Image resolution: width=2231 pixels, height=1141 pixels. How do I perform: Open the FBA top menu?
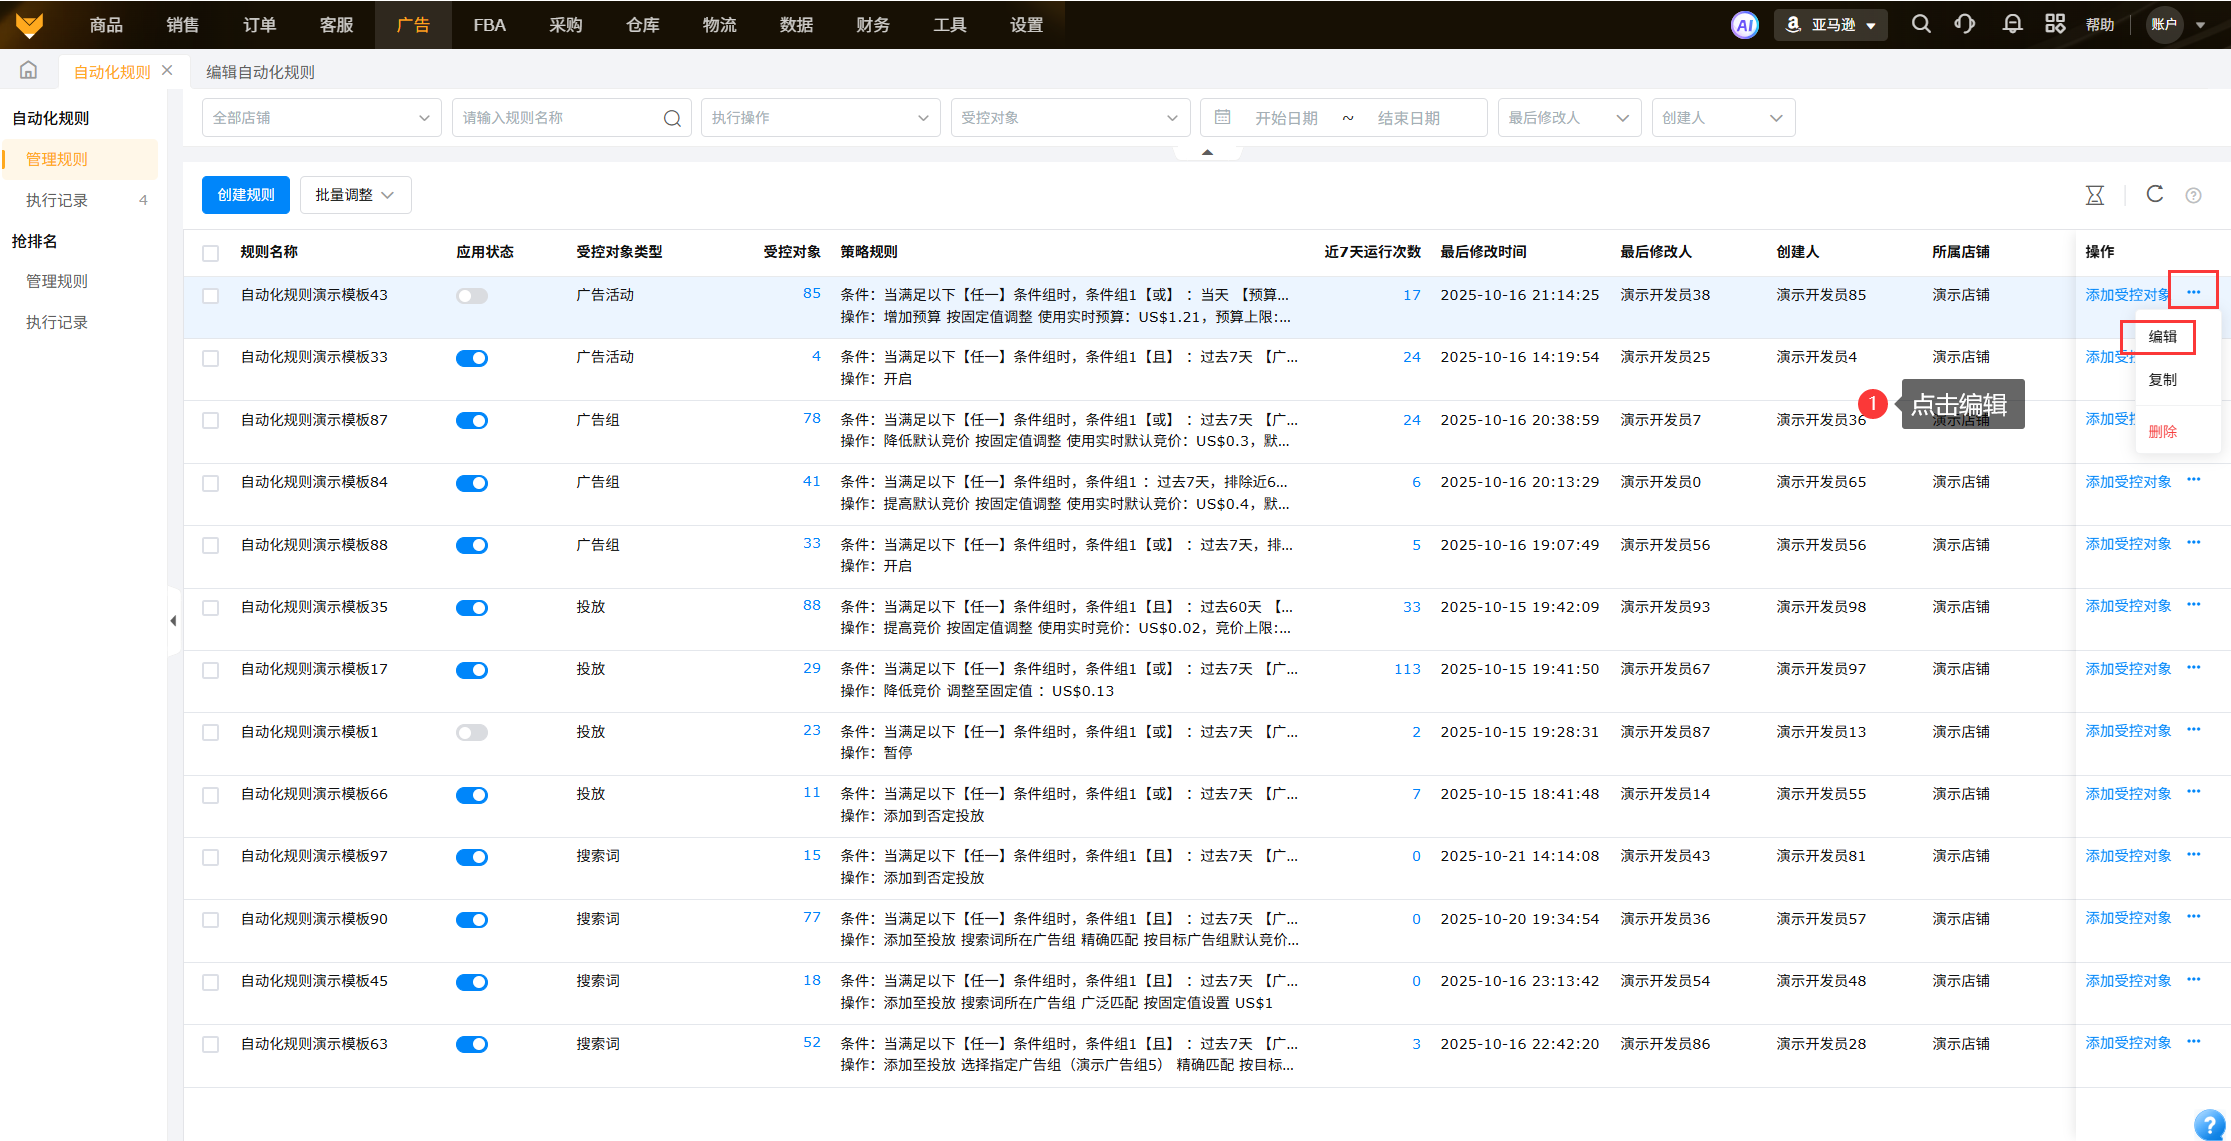click(x=489, y=25)
